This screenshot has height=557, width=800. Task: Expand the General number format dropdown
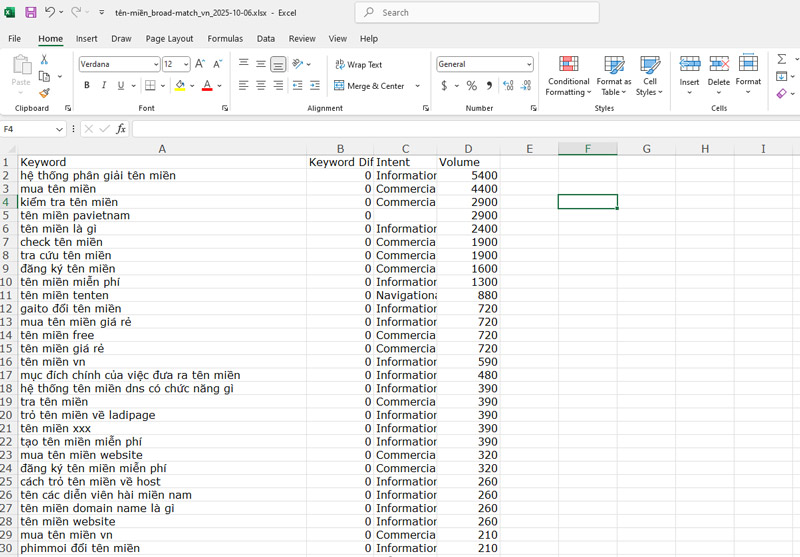pos(529,64)
